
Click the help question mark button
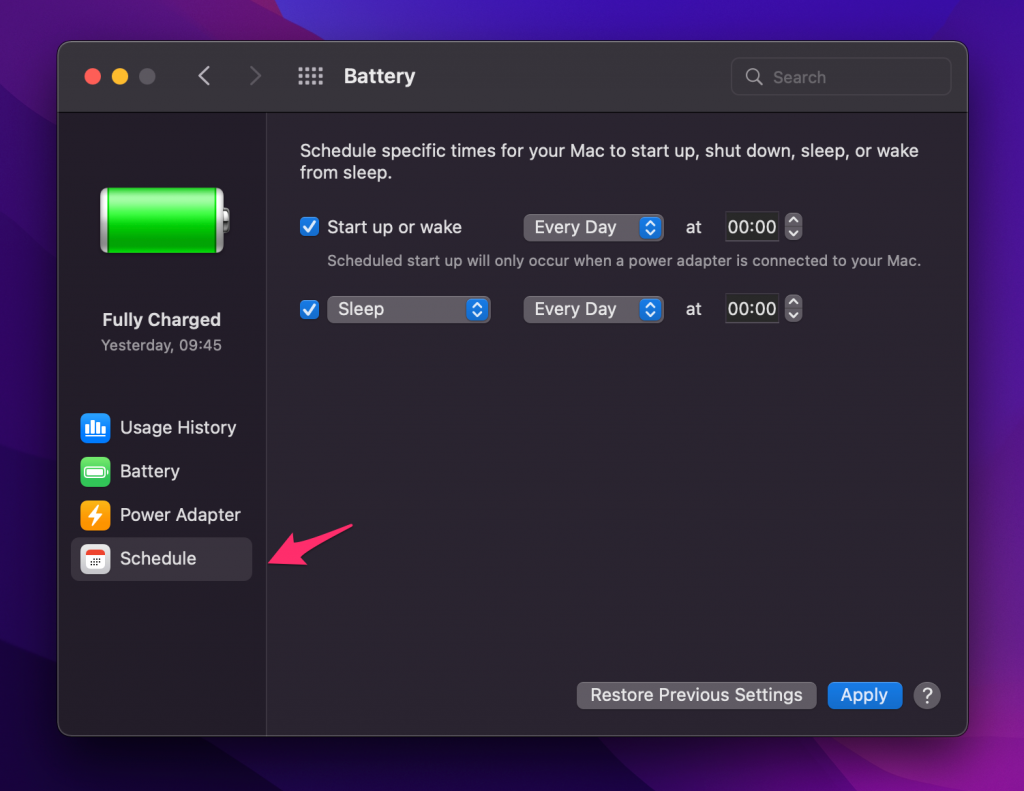tap(927, 695)
